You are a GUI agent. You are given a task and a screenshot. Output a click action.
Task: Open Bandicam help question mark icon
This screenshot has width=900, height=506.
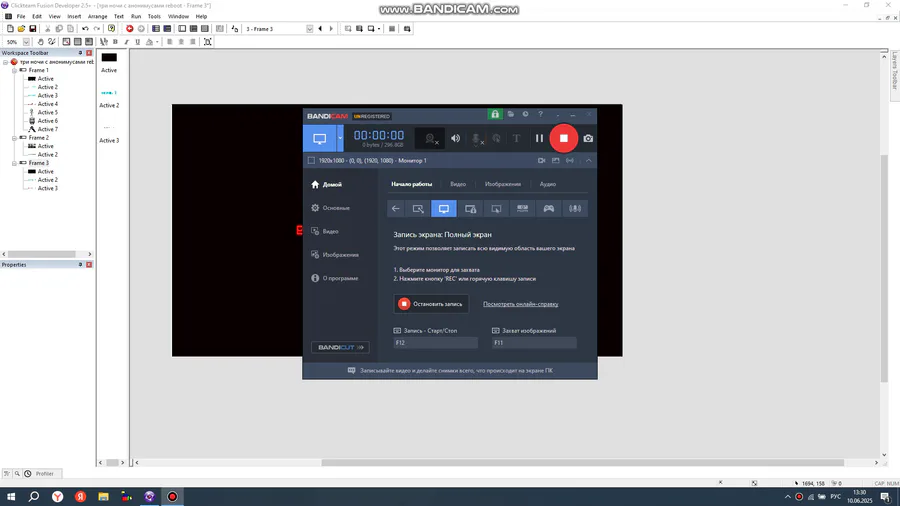[540, 114]
